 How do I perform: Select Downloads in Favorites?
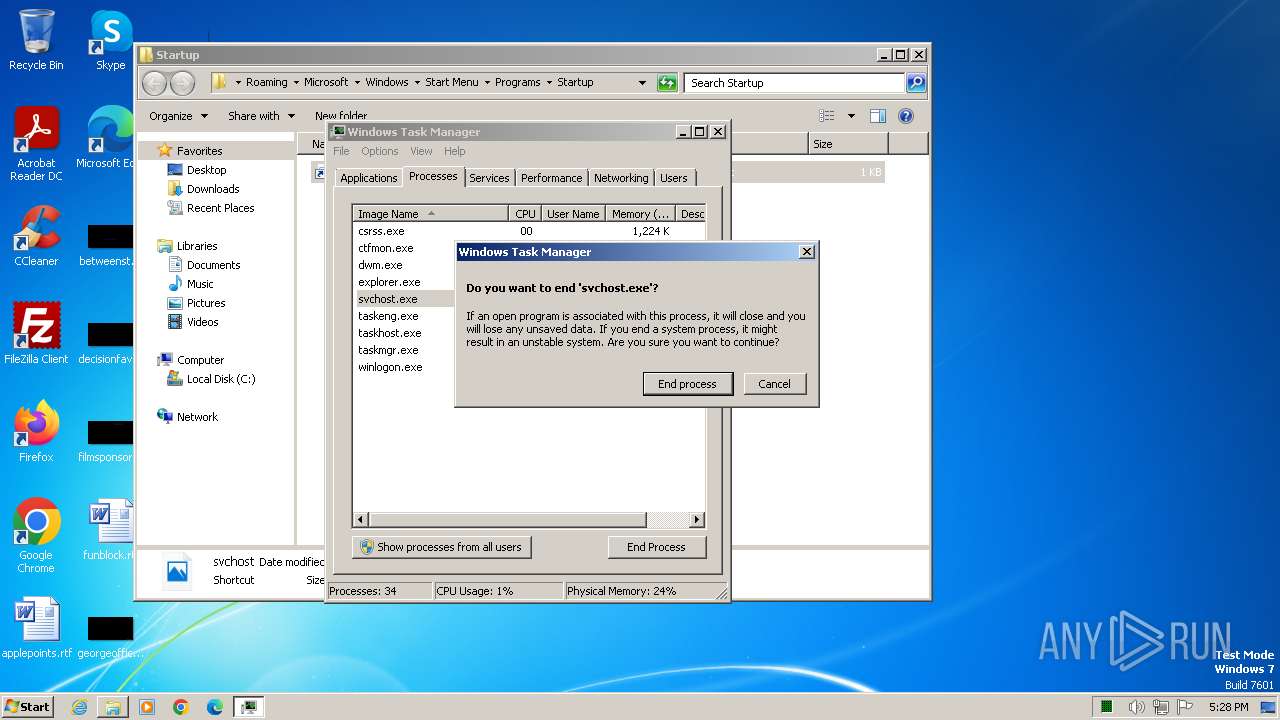[213, 189]
